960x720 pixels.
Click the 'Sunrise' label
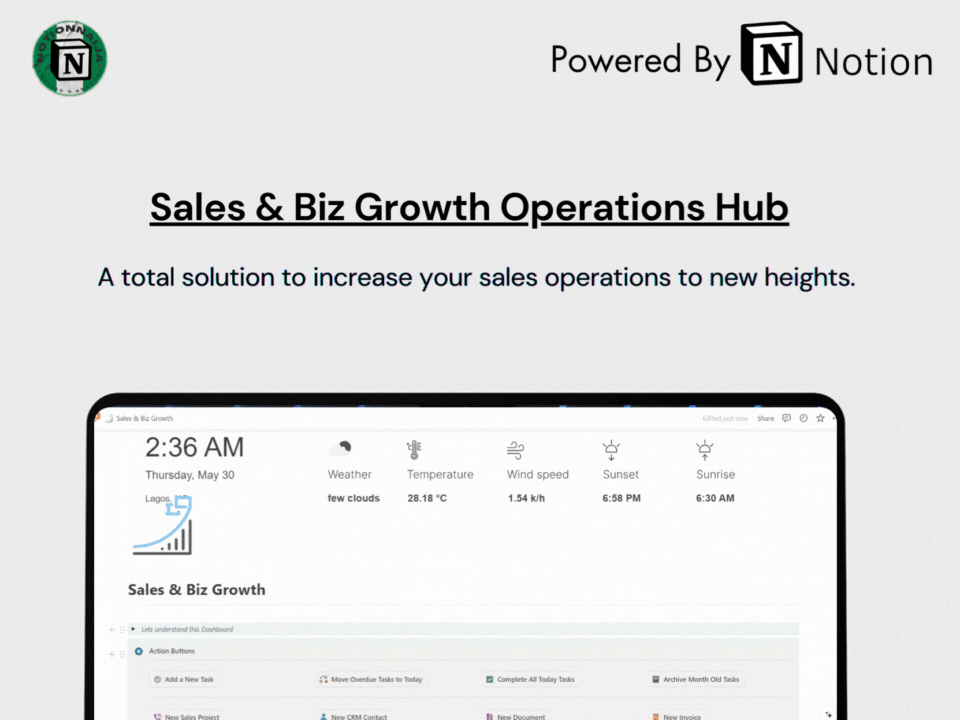(x=716, y=474)
